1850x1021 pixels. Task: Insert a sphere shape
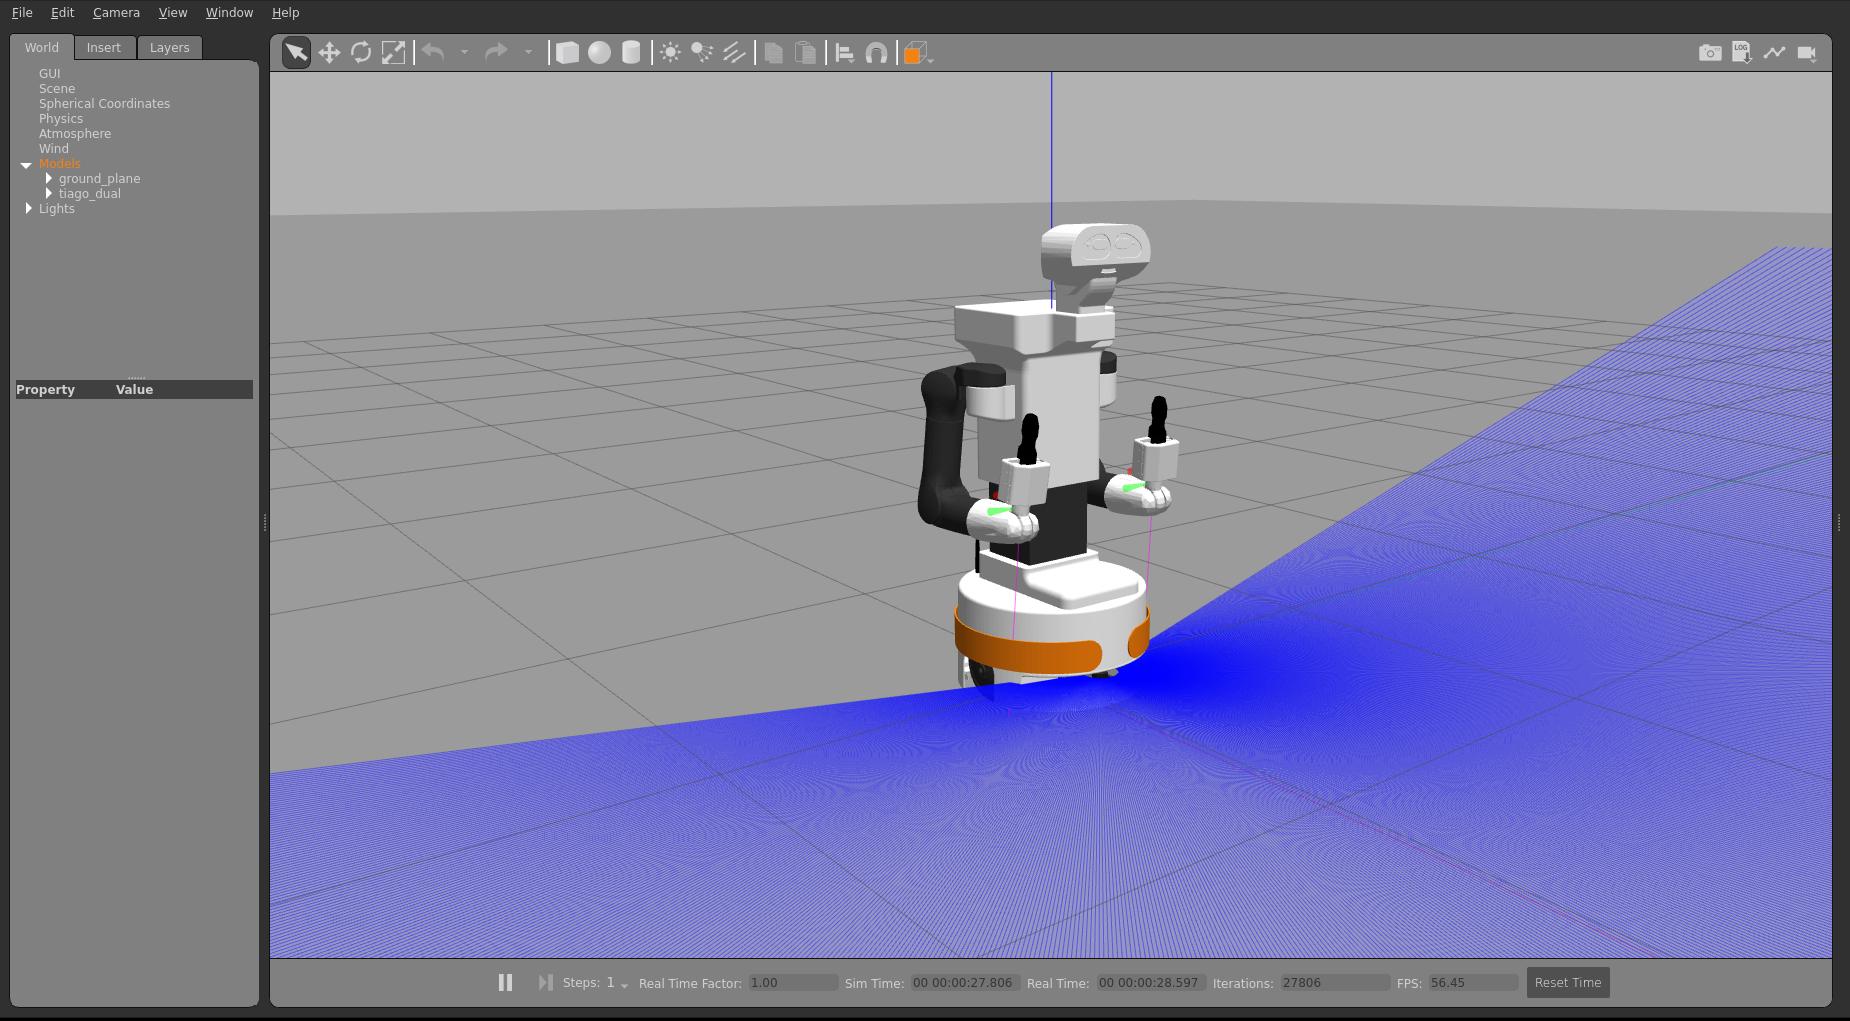[x=599, y=53]
